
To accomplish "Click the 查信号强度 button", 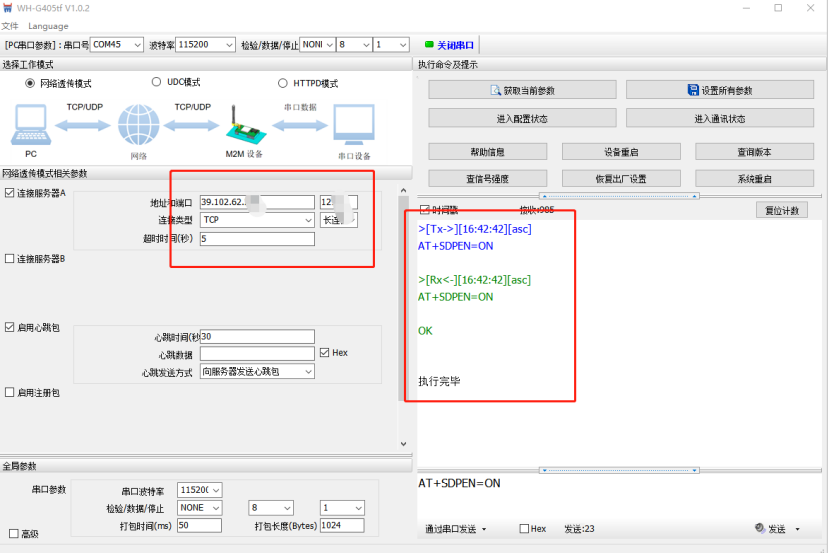I will pos(487,179).
